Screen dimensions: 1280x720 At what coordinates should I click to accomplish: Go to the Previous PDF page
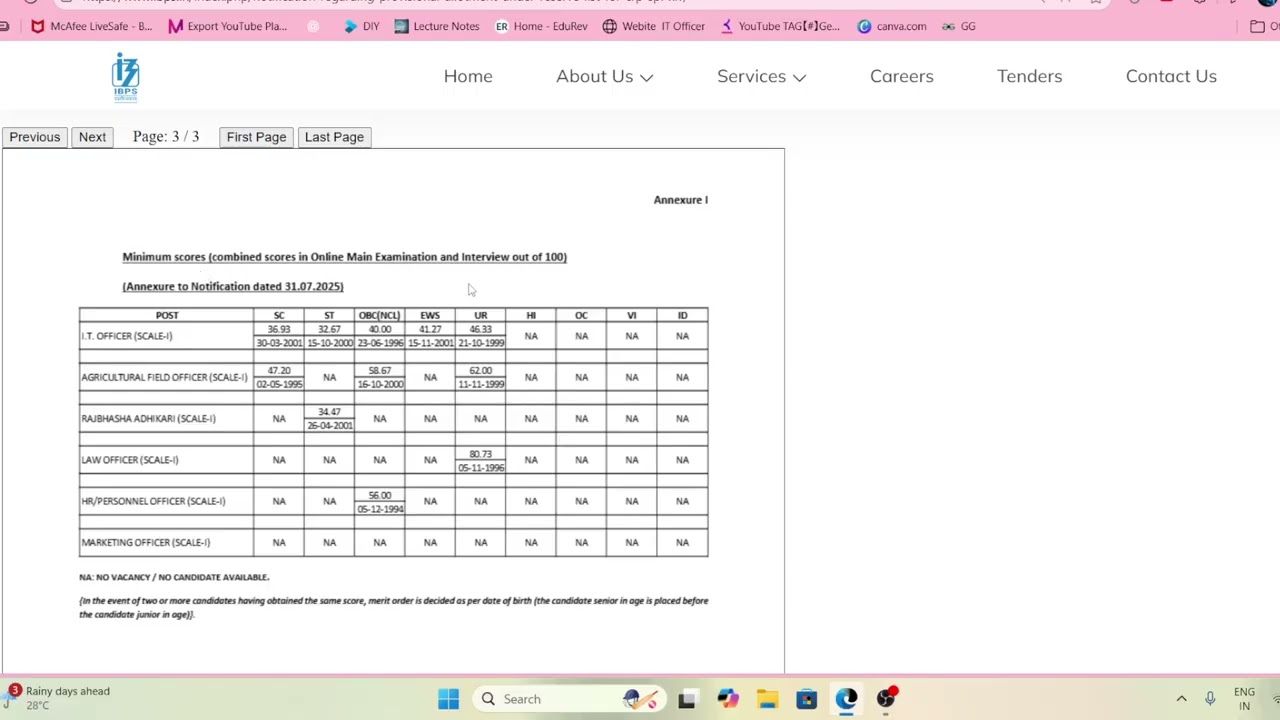tap(35, 137)
